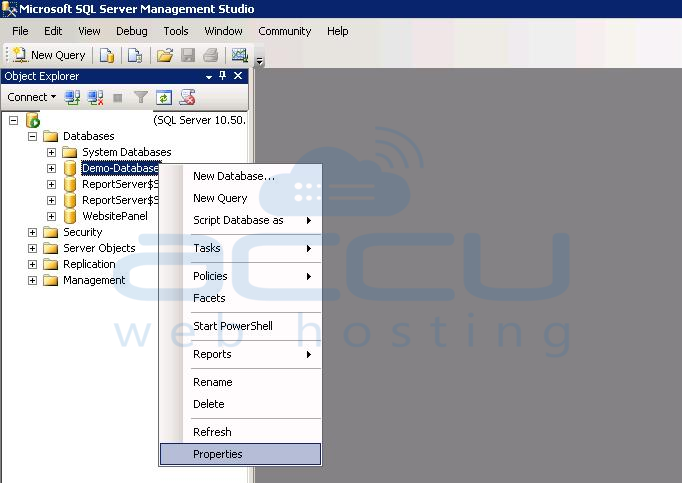Choose Rename from context menu
The height and width of the screenshot is (483, 682).
241,382
